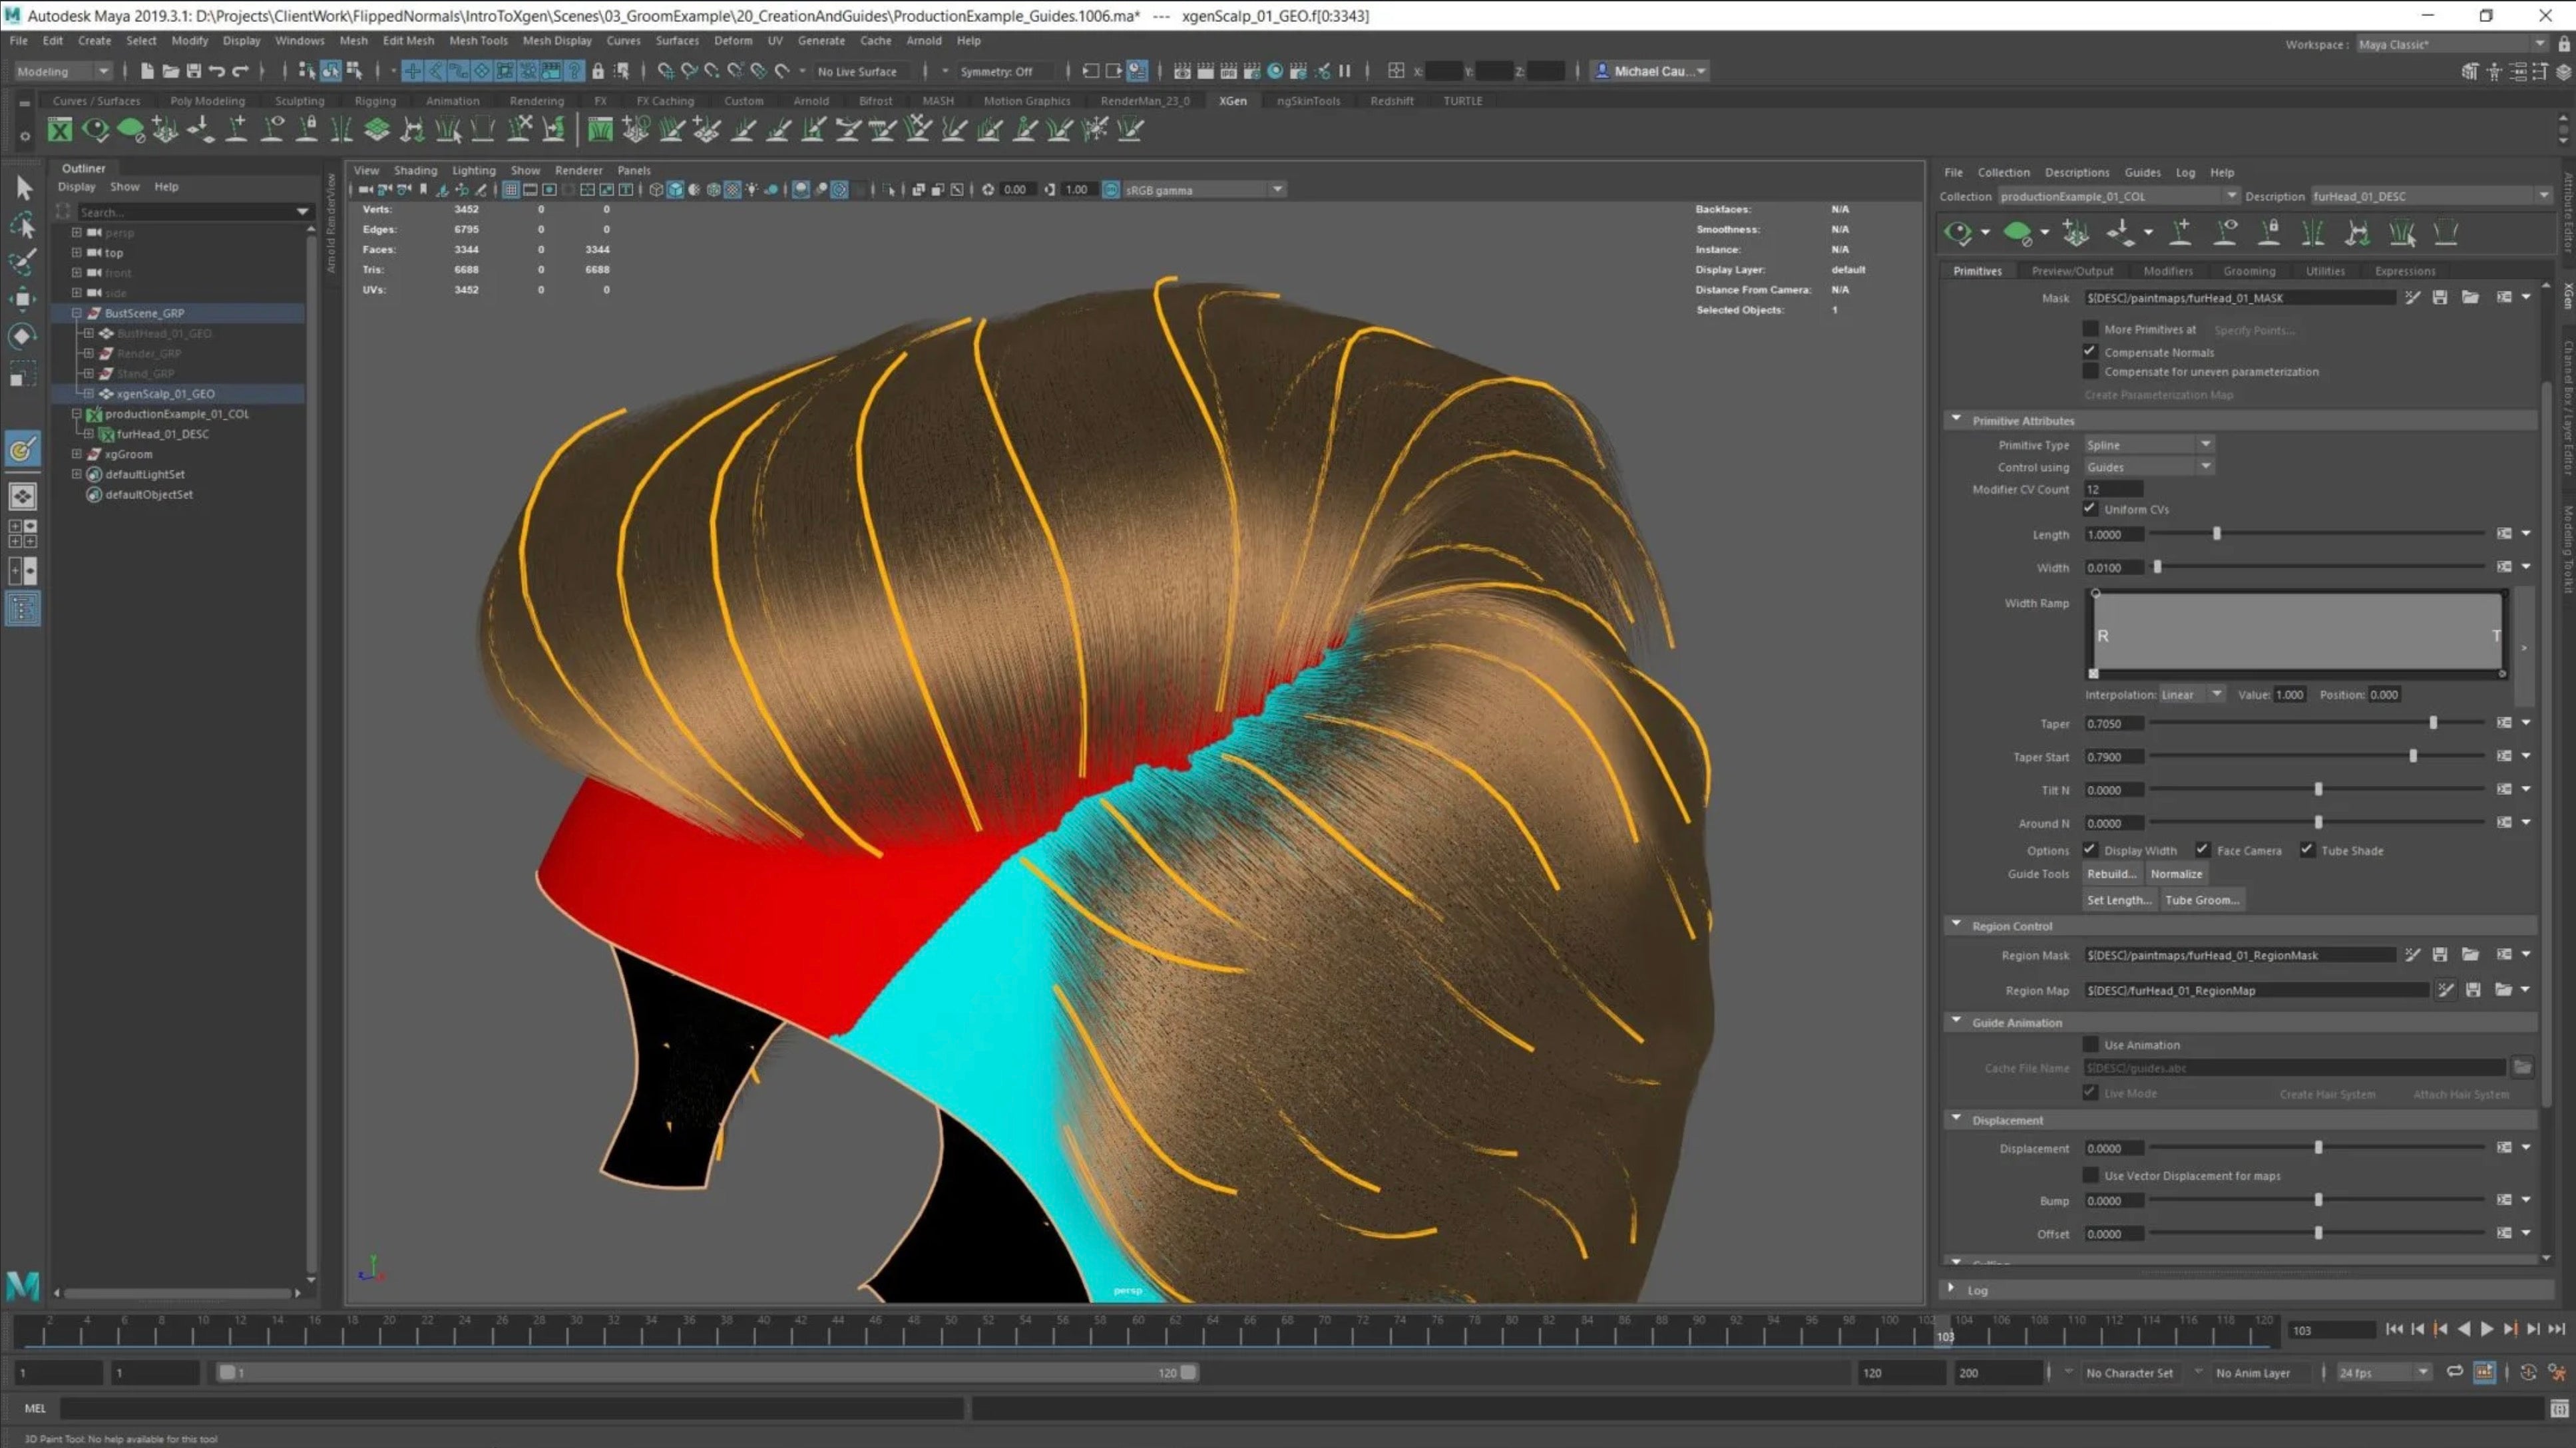Enable More Primitives at checkbox
This screenshot has width=2576, height=1448.
pyautogui.click(x=2090, y=329)
